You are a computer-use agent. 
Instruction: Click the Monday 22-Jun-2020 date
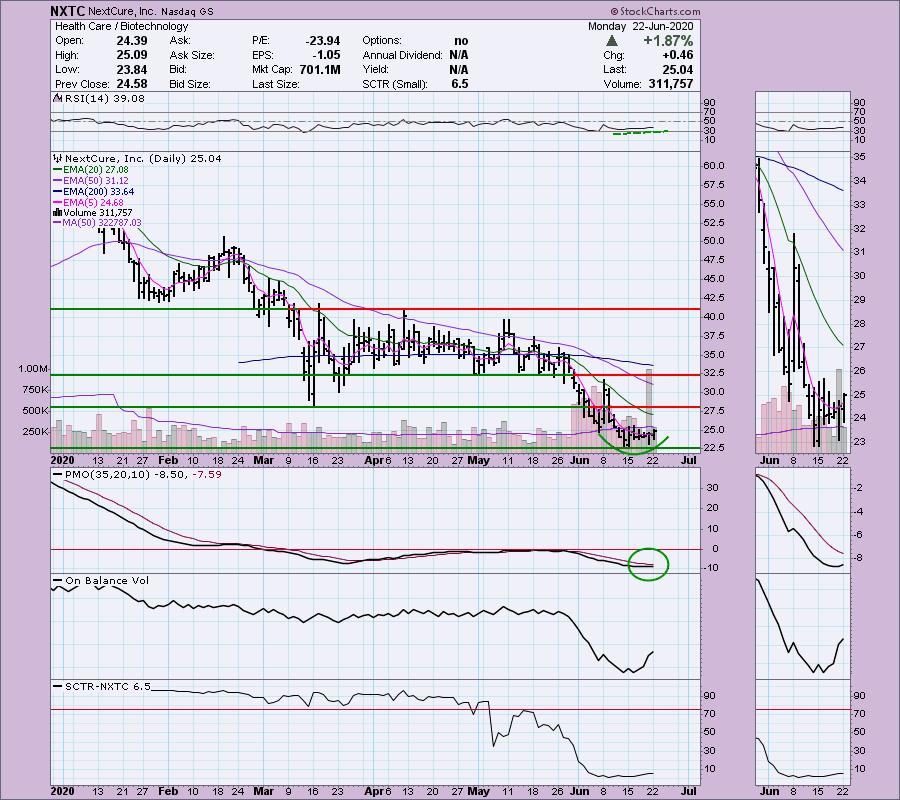641,26
